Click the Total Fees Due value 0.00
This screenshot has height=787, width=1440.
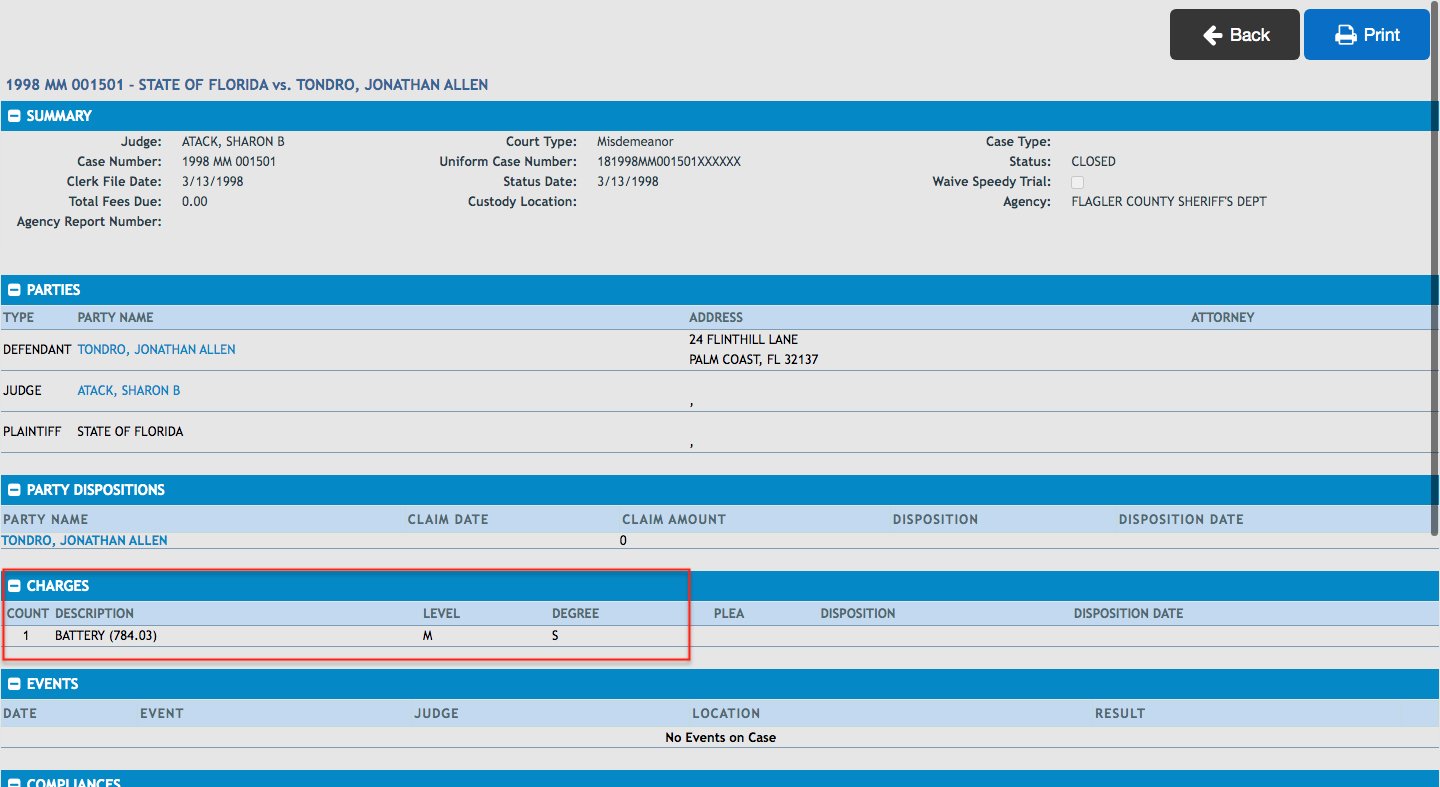[x=195, y=202]
